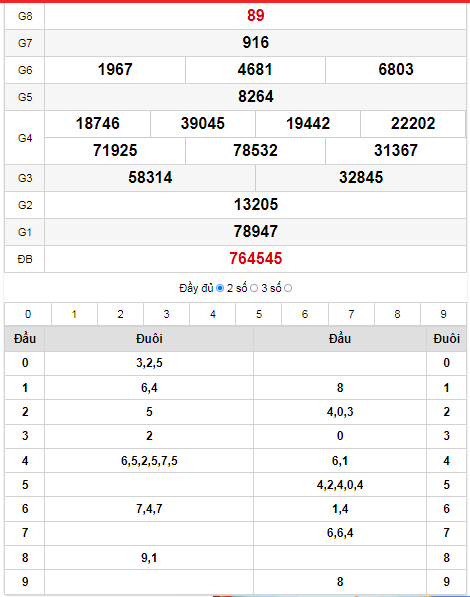Click the tail values "6,5,2,5,7,5" for head 4
The image size is (470, 597).
coord(149,461)
